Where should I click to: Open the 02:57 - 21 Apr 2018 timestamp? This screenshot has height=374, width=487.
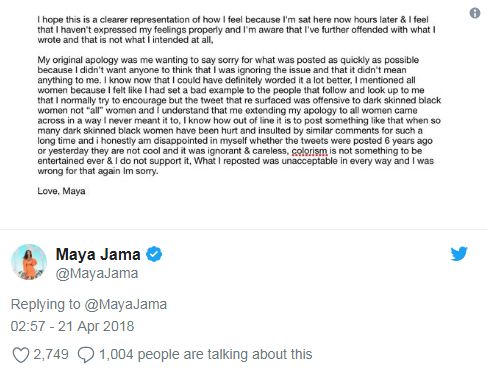(72, 326)
